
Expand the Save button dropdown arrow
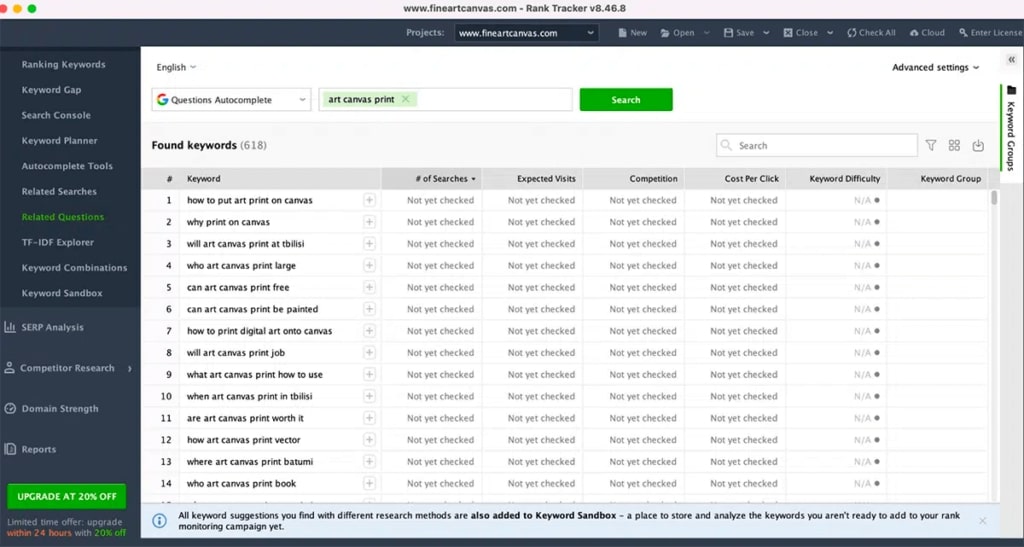pyautogui.click(x=766, y=33)
